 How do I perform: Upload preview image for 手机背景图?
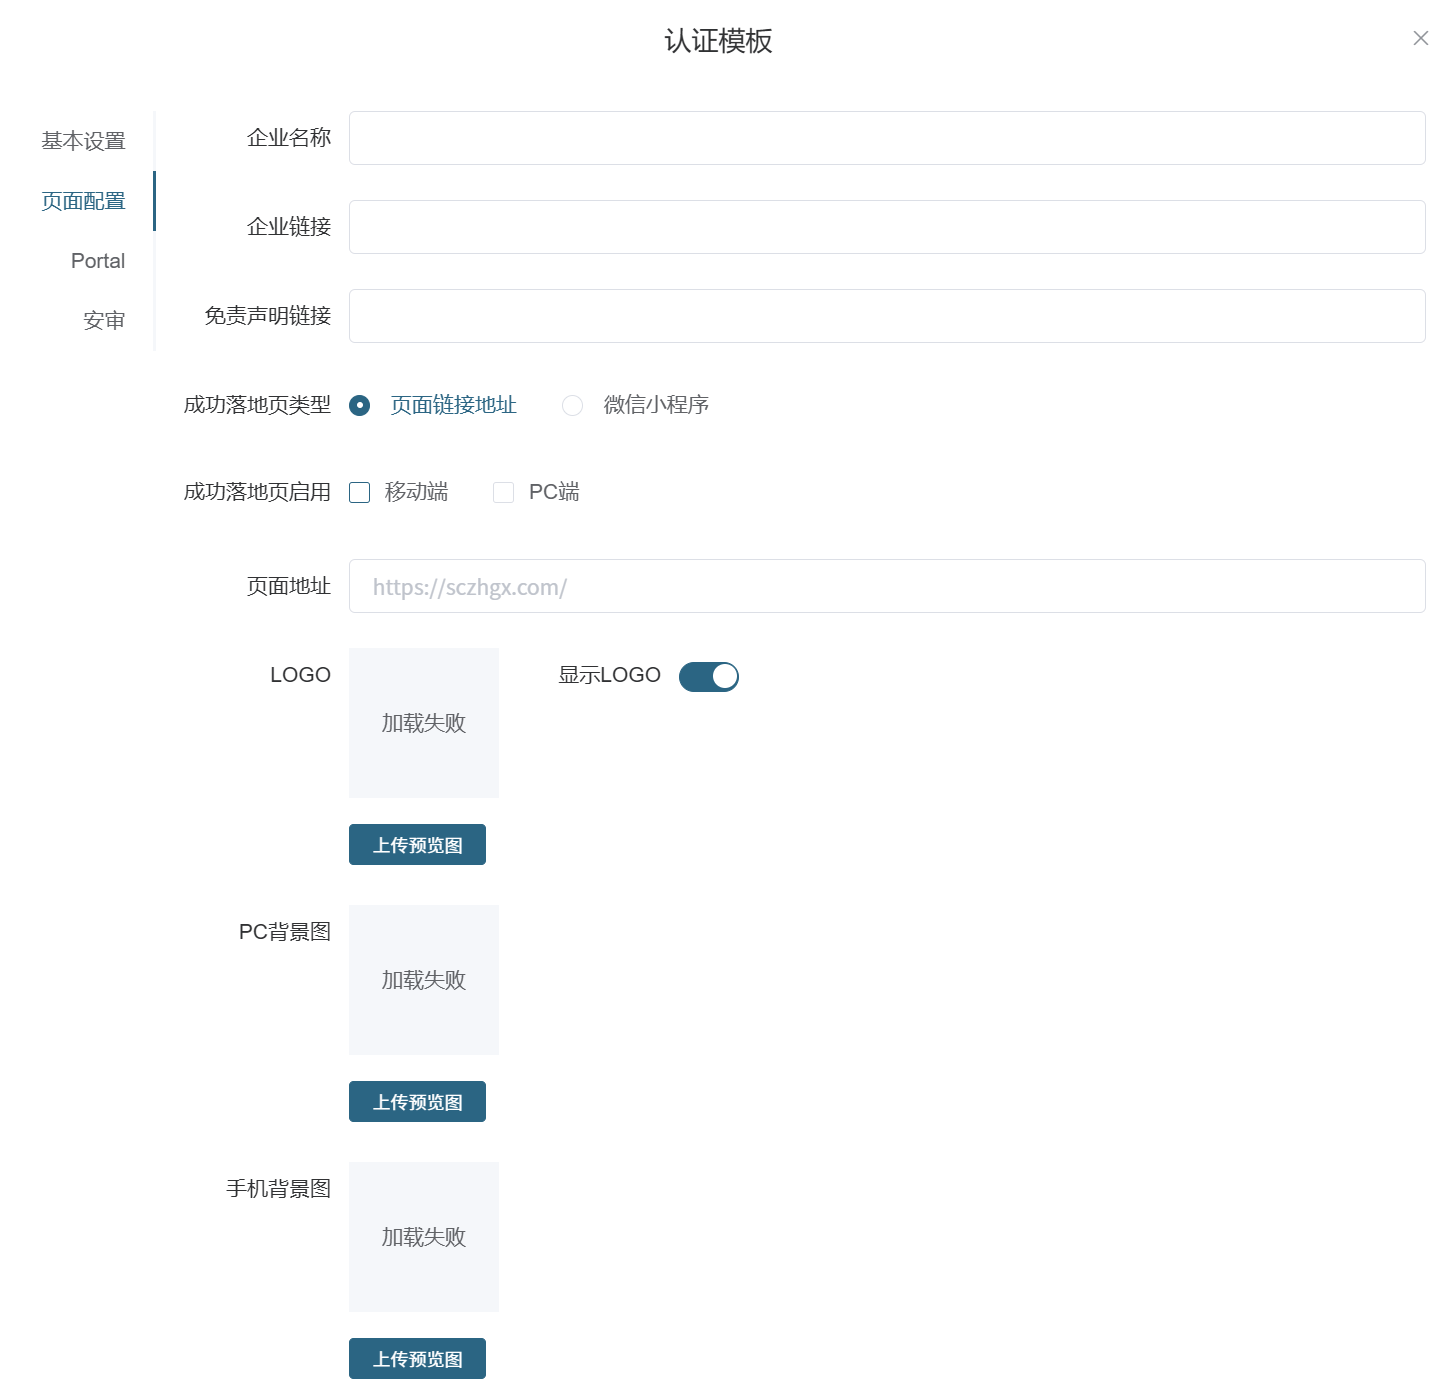coord(417,1359)
